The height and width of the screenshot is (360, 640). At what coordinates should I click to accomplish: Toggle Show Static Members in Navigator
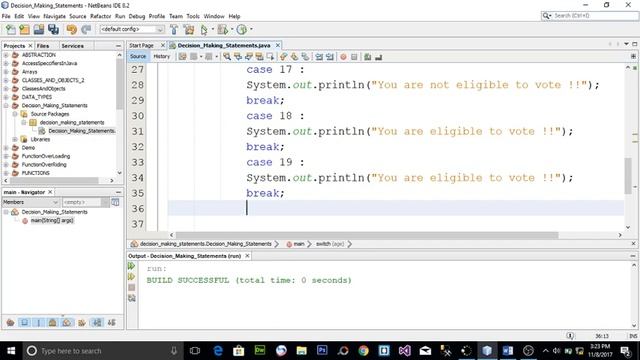(x=39, y=323)
